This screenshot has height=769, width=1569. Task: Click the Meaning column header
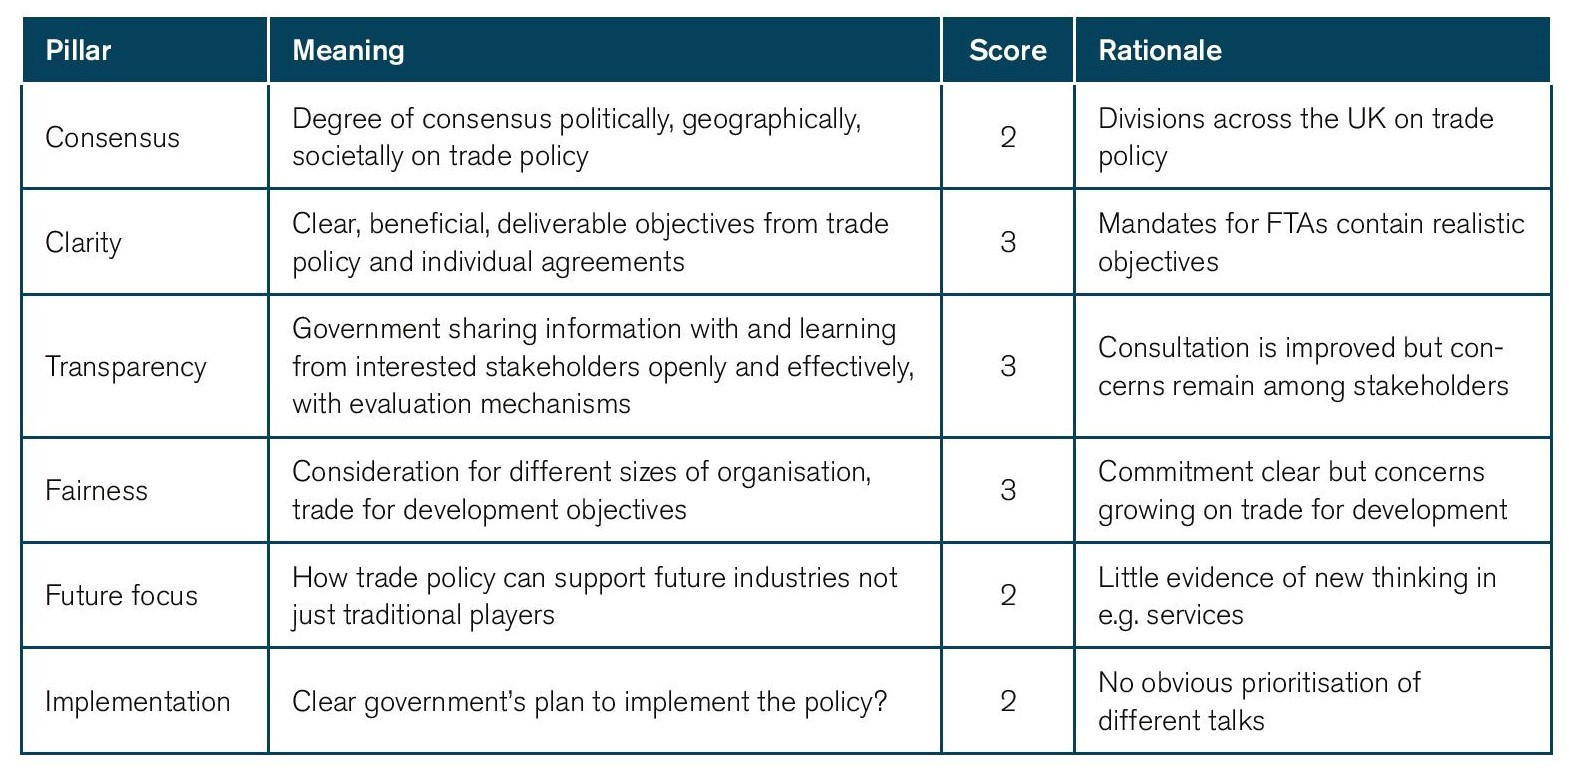point(348,50)
